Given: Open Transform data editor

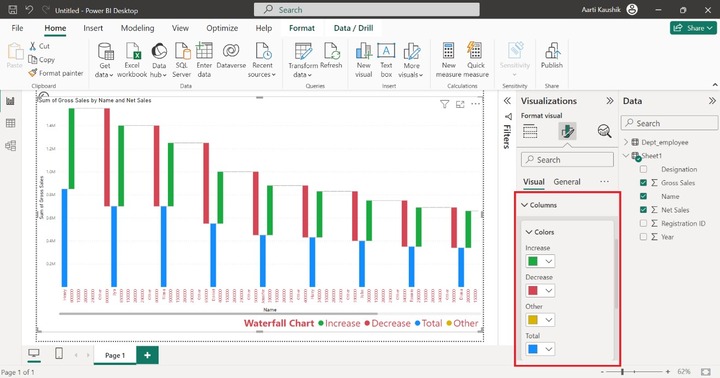Looking at the screenshot, I should click(x=303, y=60).
